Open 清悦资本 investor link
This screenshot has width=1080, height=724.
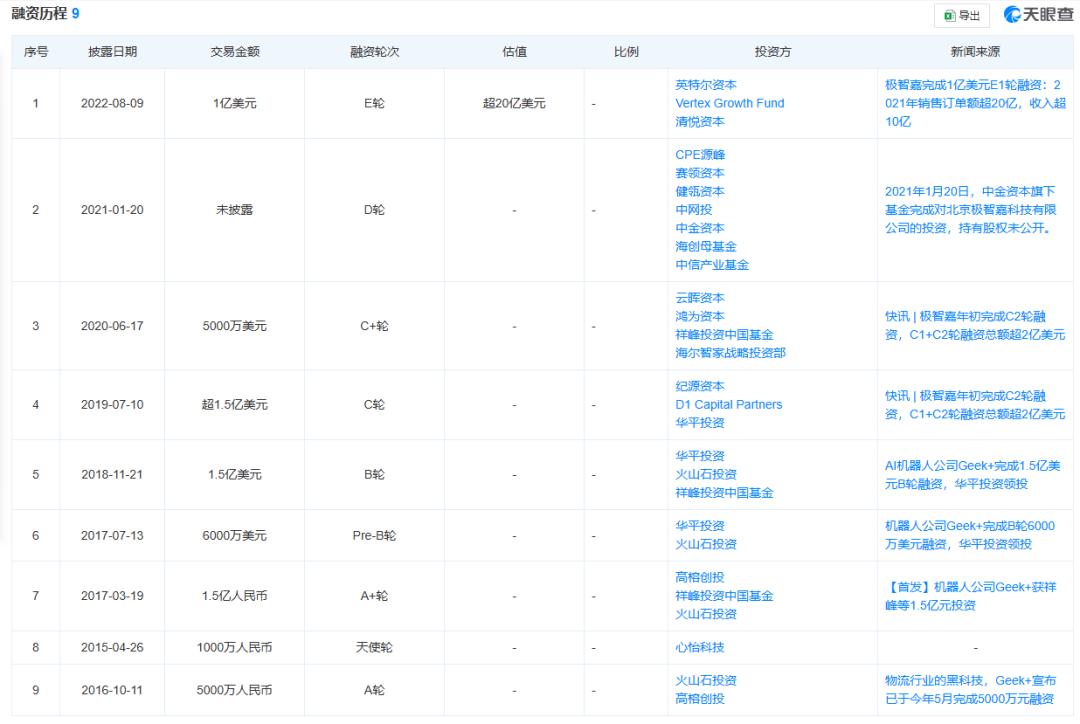[699, 121]
